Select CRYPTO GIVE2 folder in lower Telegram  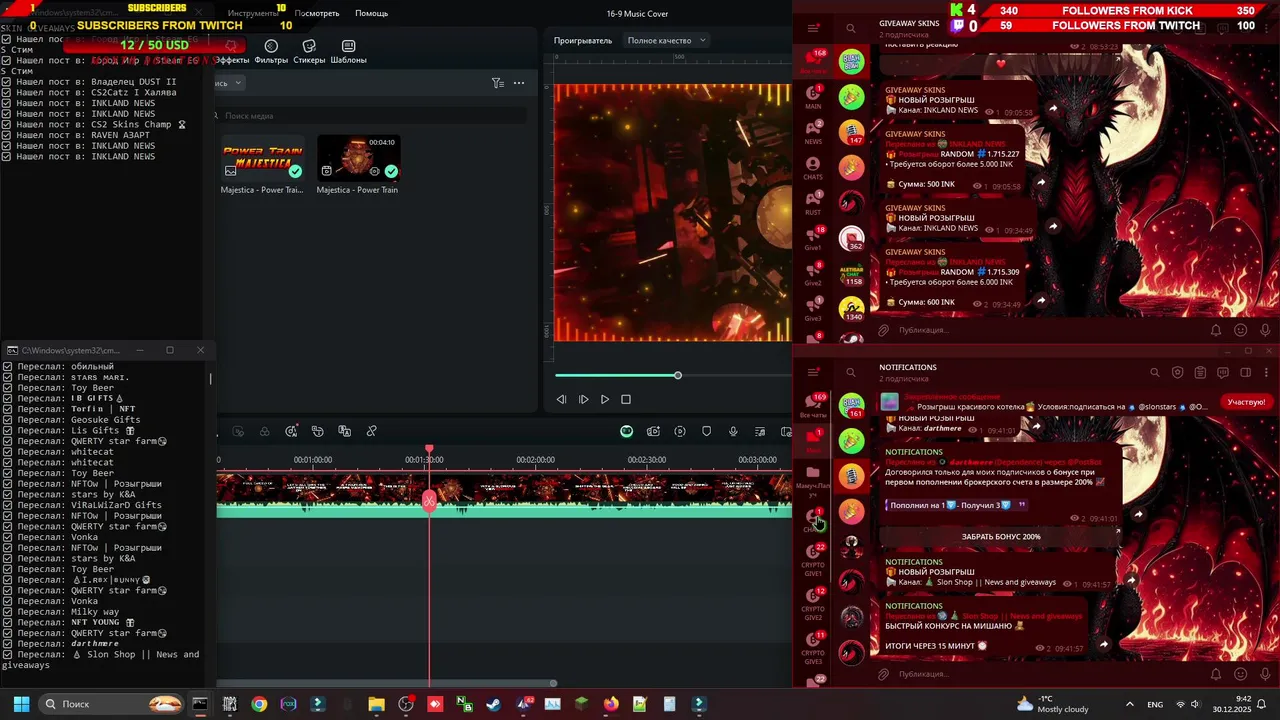[x=813, y=604]
